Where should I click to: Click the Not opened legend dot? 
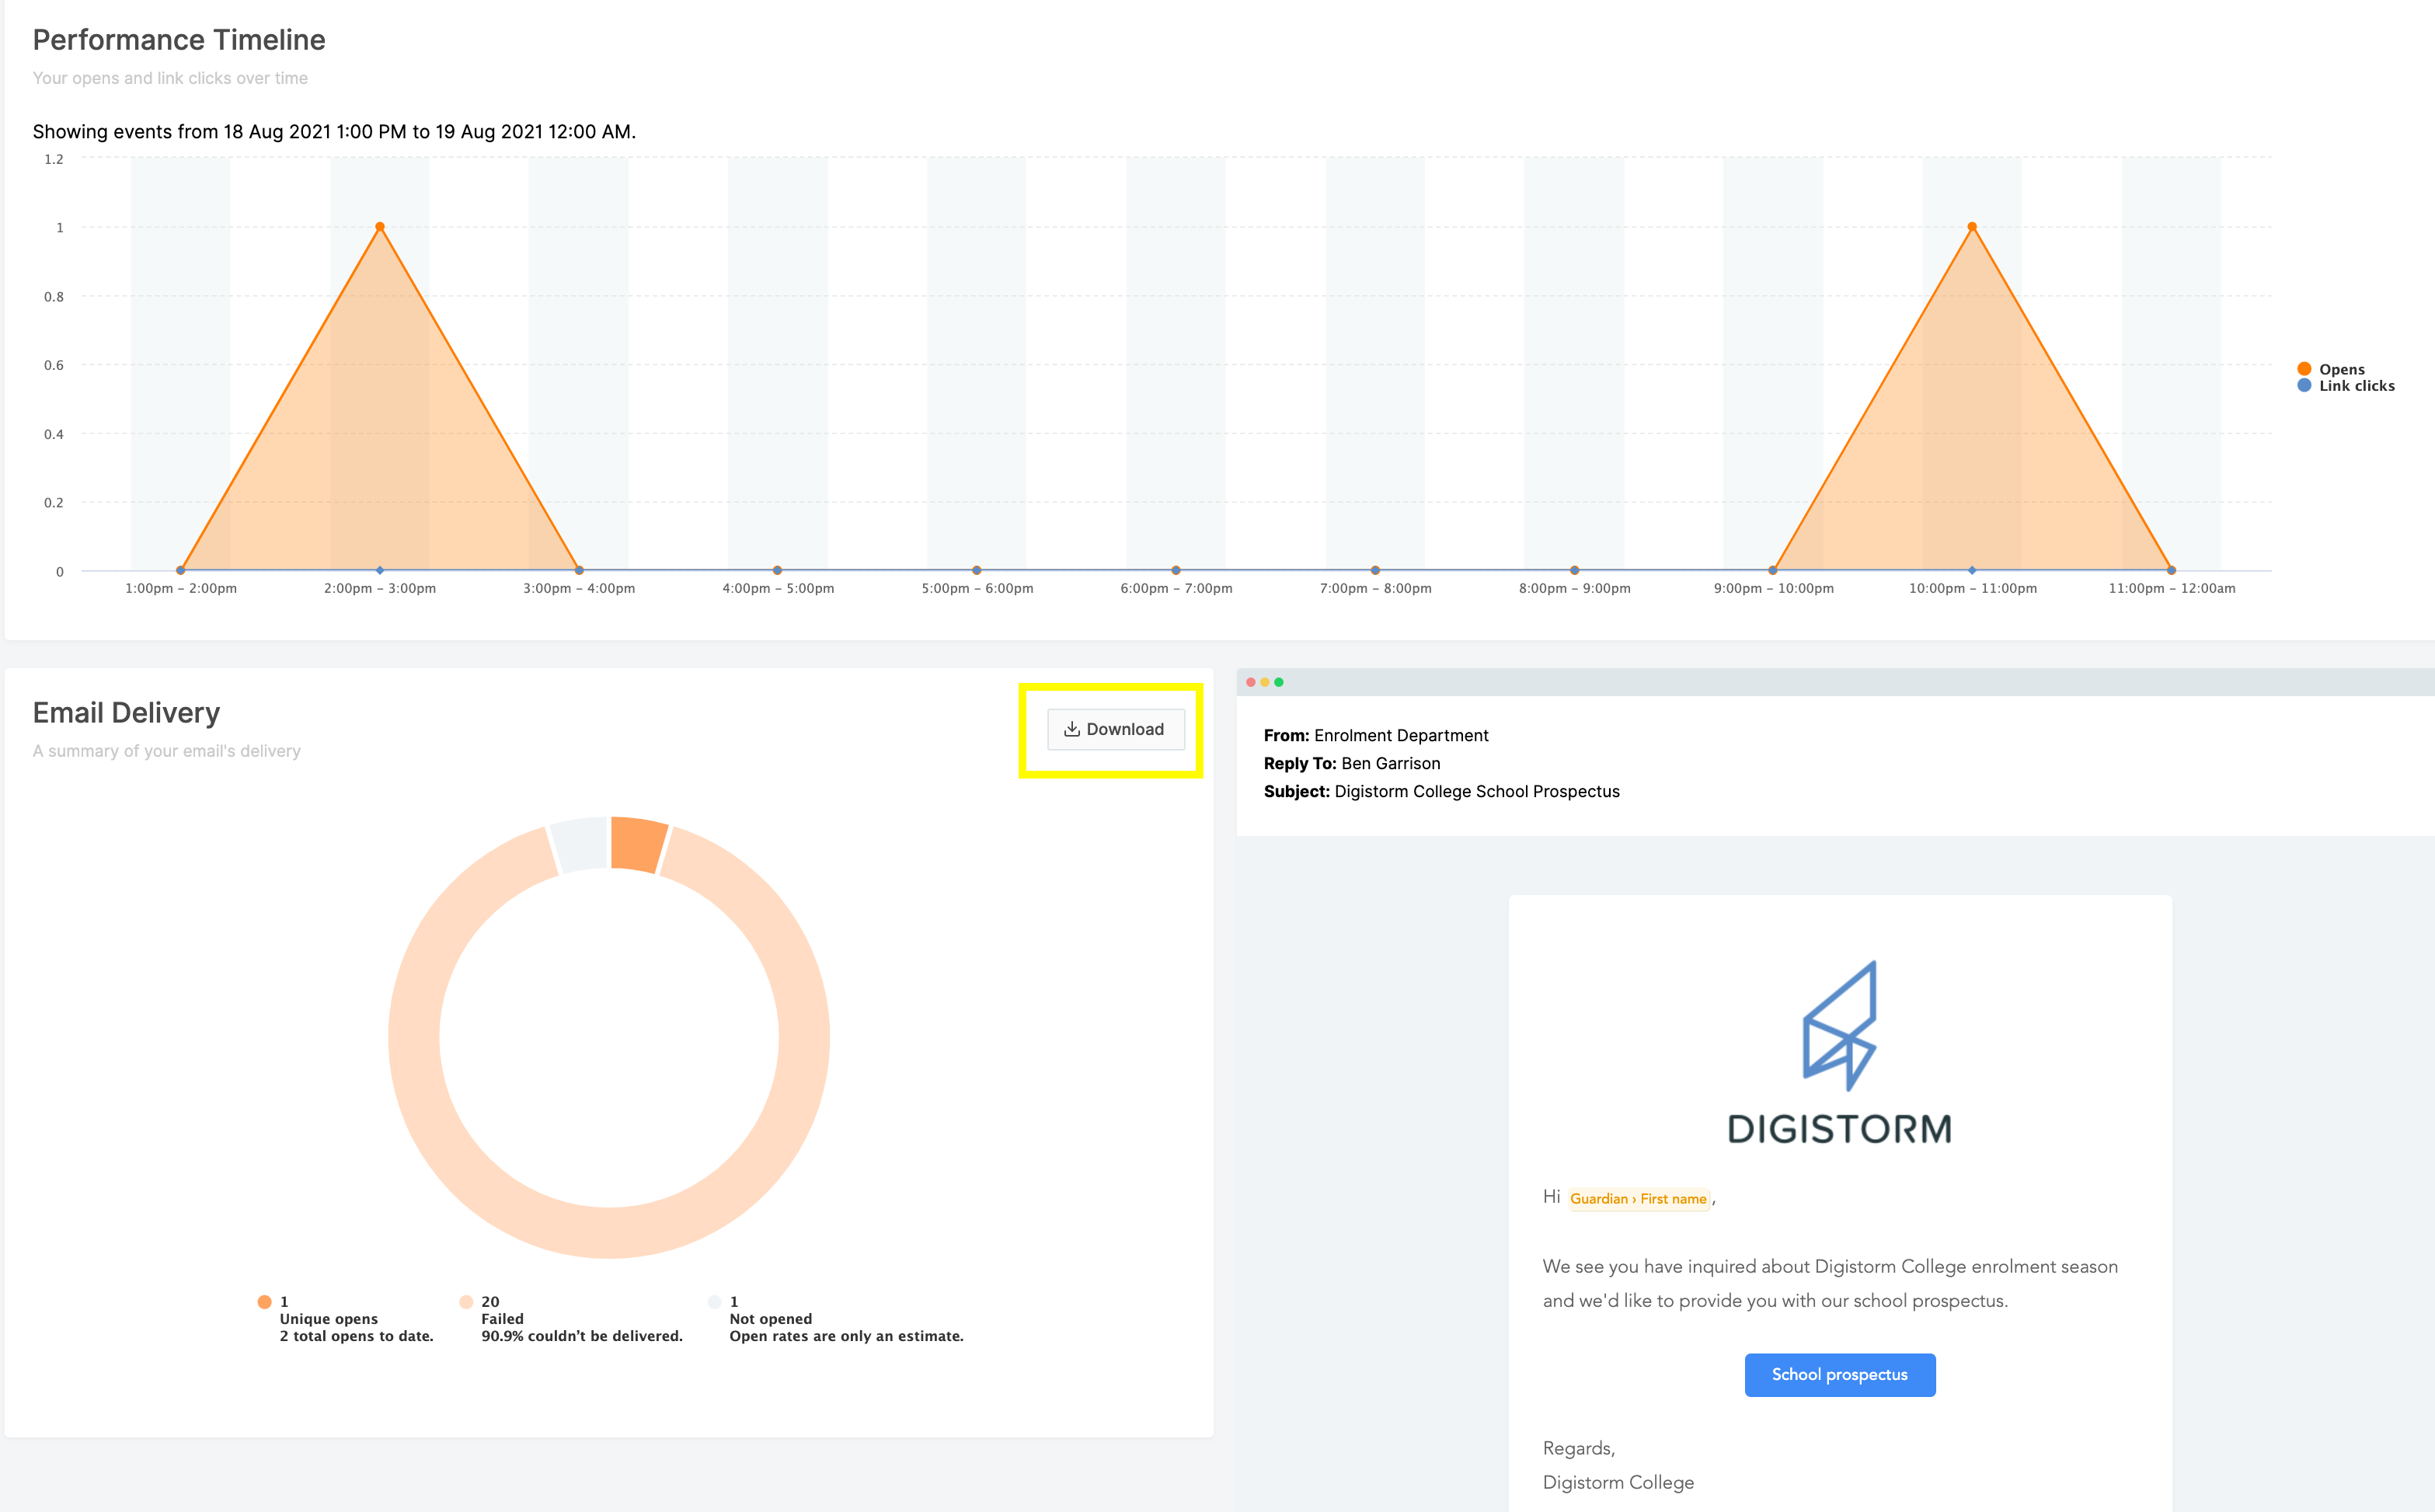point(714,1301)
